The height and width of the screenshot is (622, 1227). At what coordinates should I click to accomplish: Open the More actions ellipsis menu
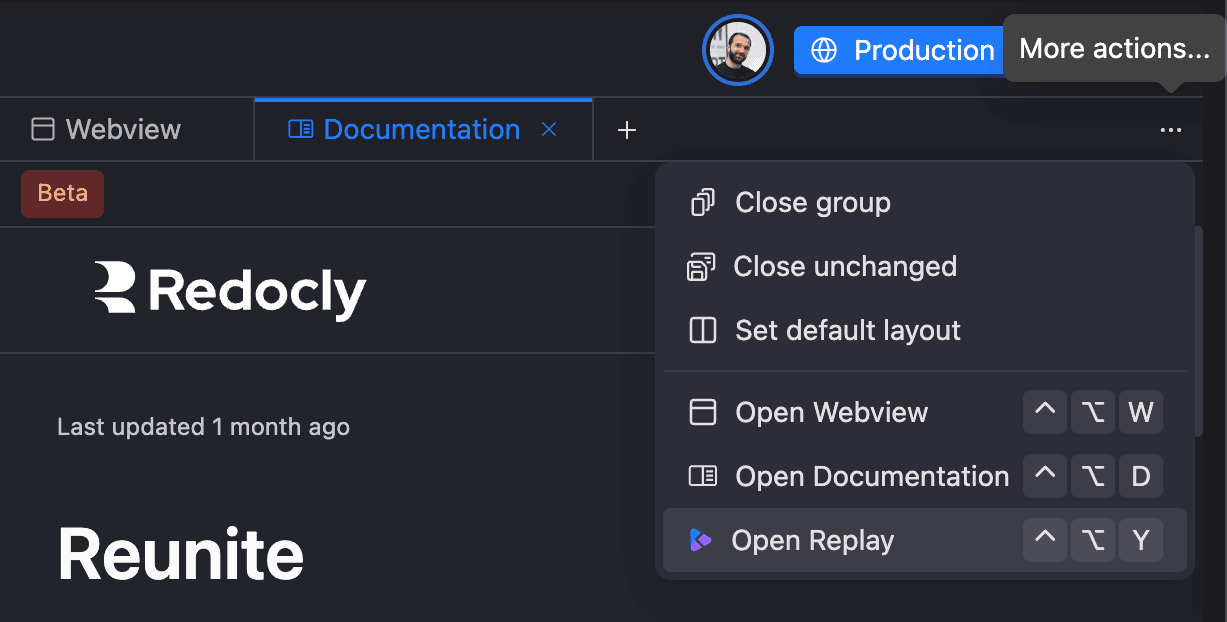[1171, 130]
